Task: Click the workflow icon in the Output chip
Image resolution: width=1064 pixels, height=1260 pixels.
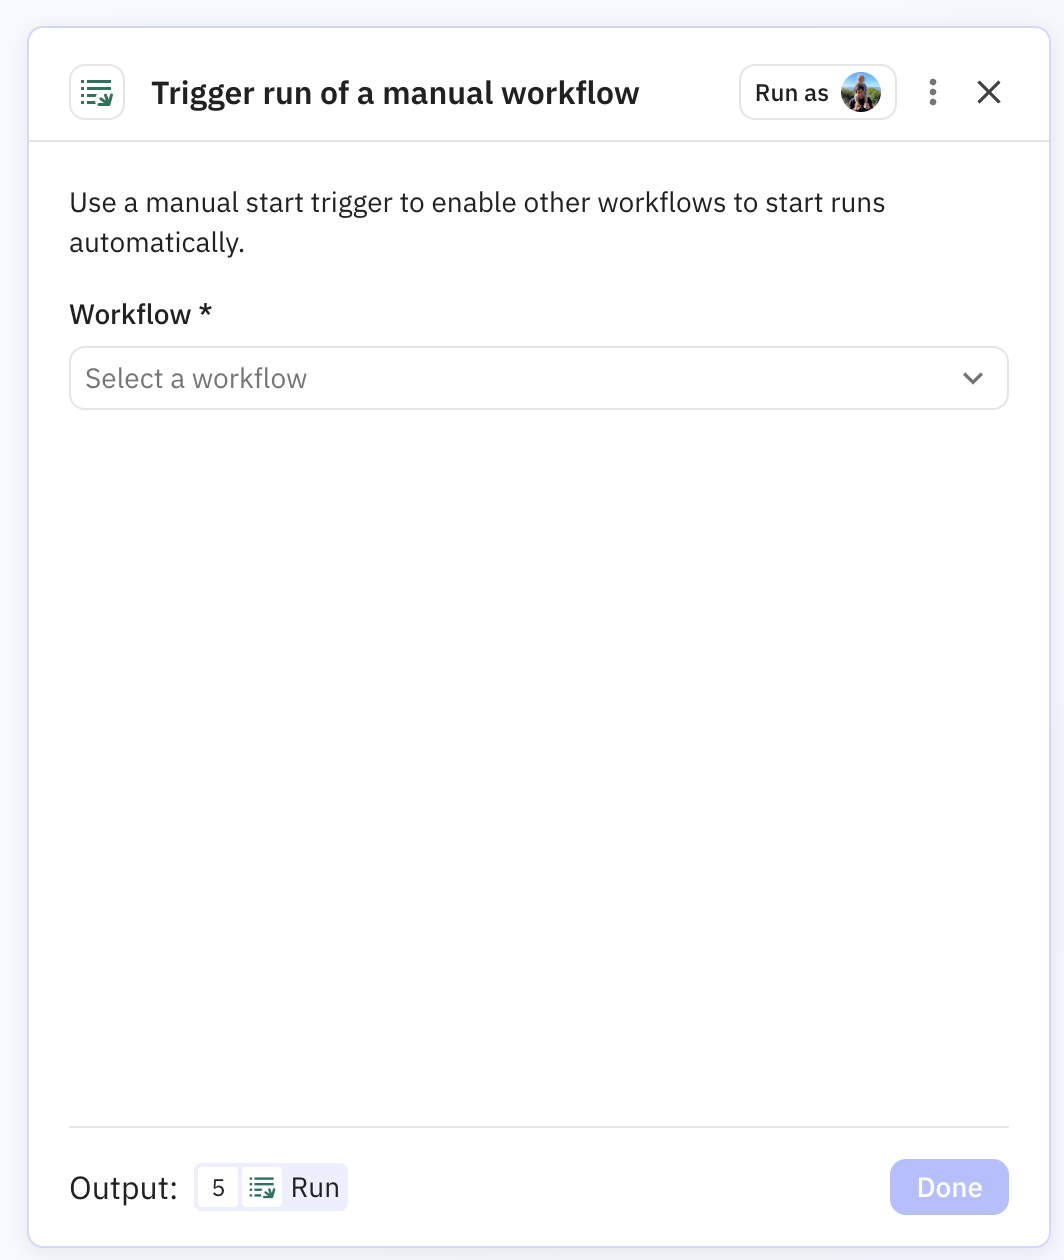Action: [x=262, y=1188]
